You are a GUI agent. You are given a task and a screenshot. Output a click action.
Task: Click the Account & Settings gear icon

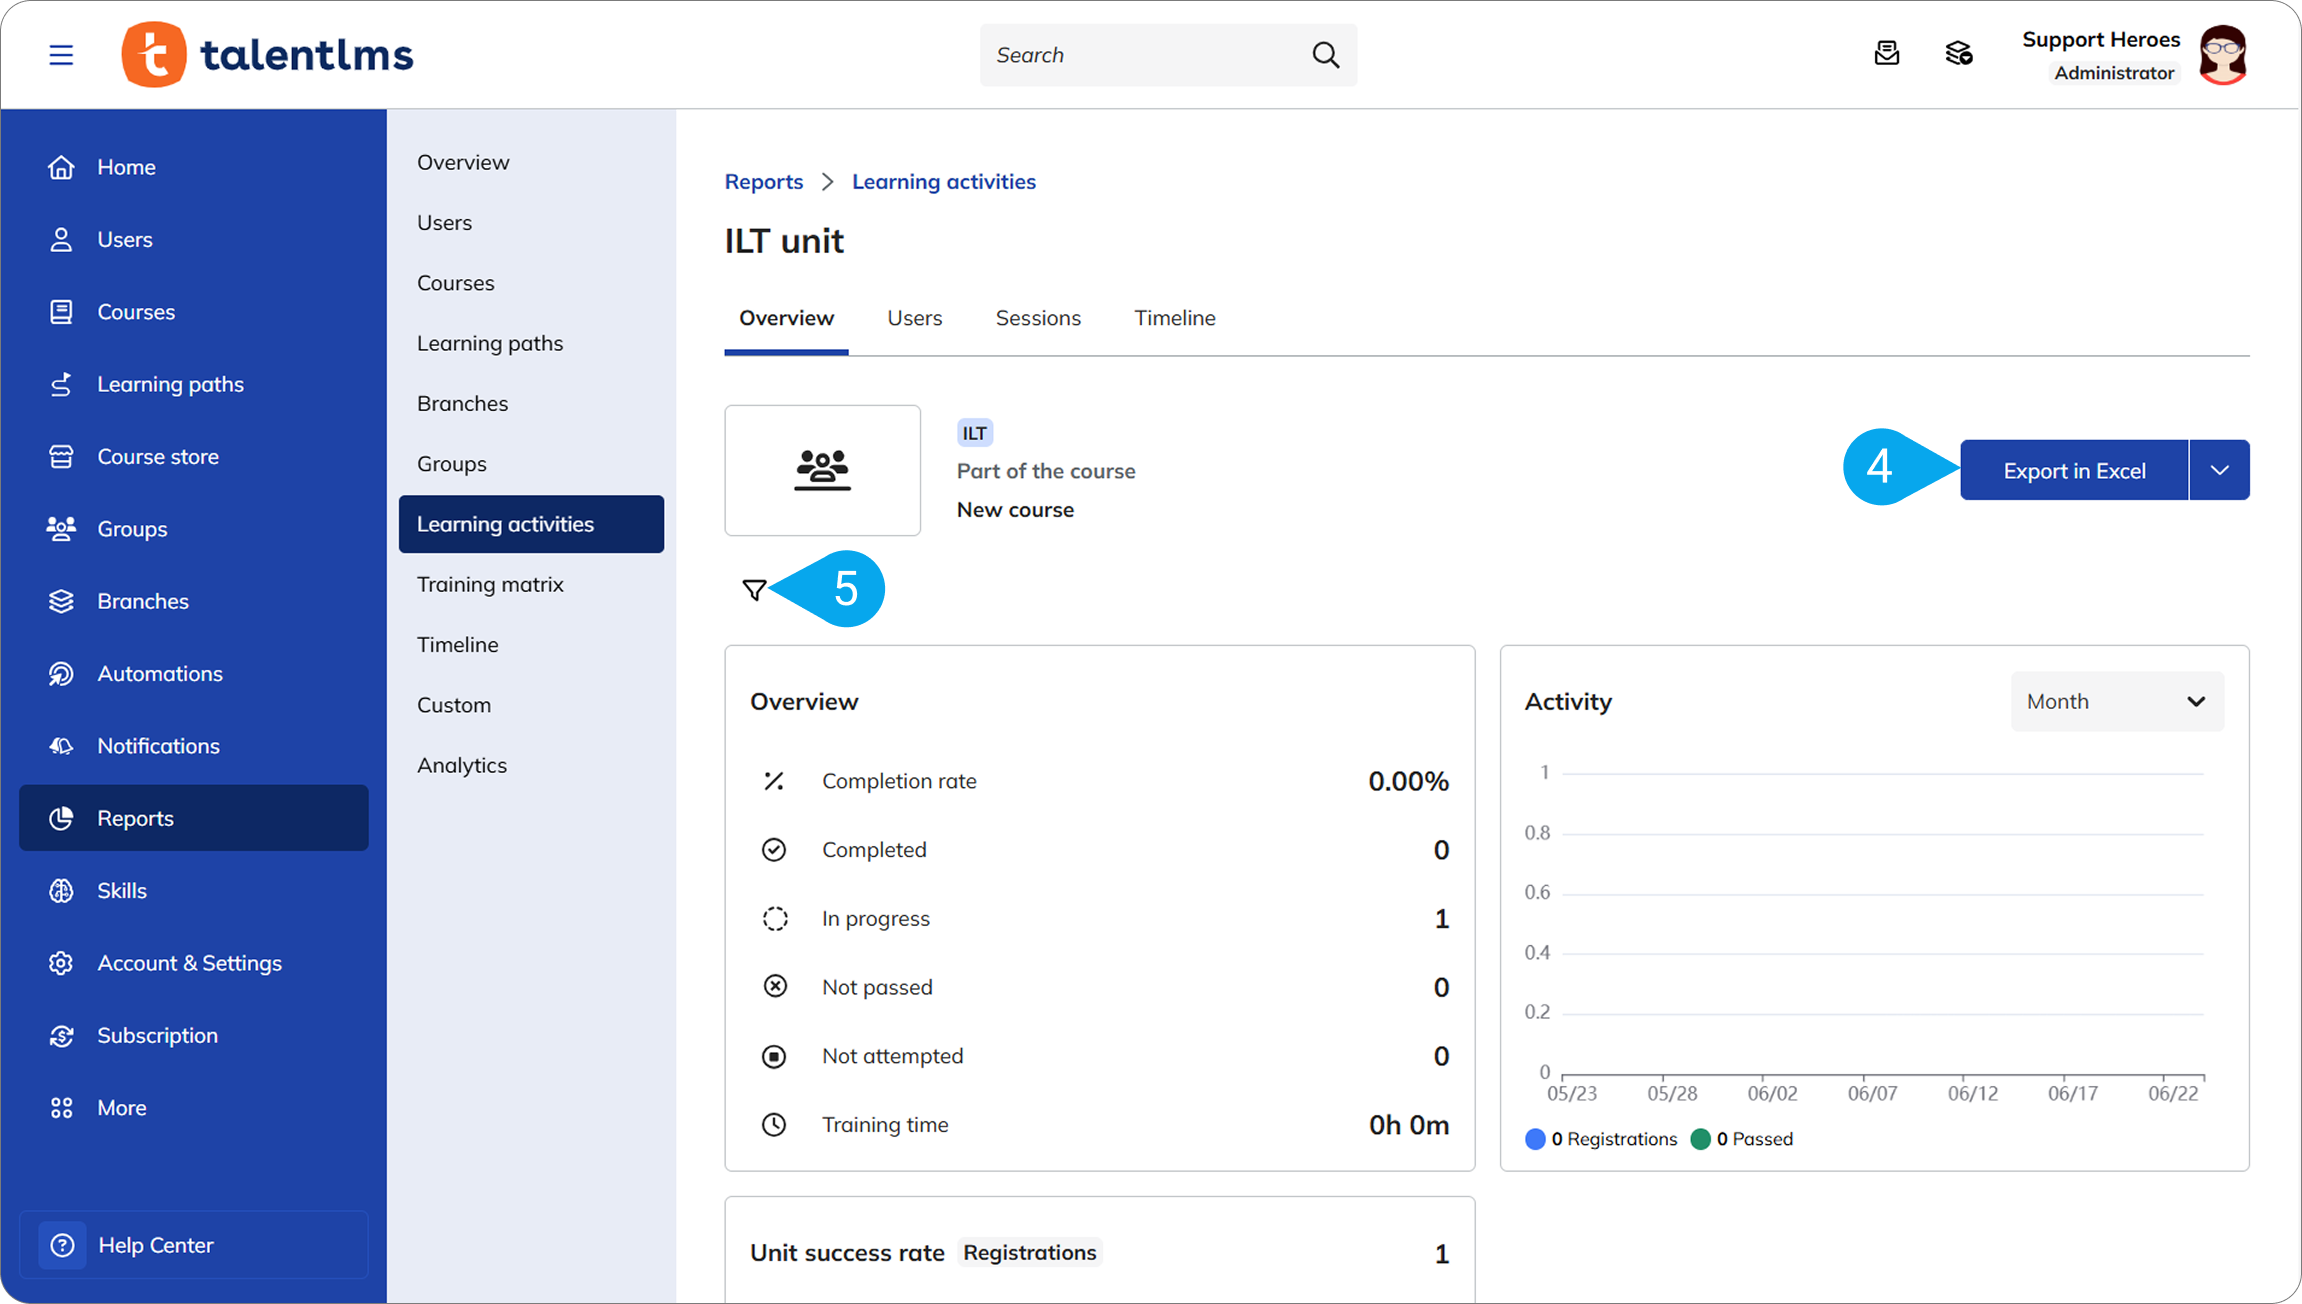[61, 963]
